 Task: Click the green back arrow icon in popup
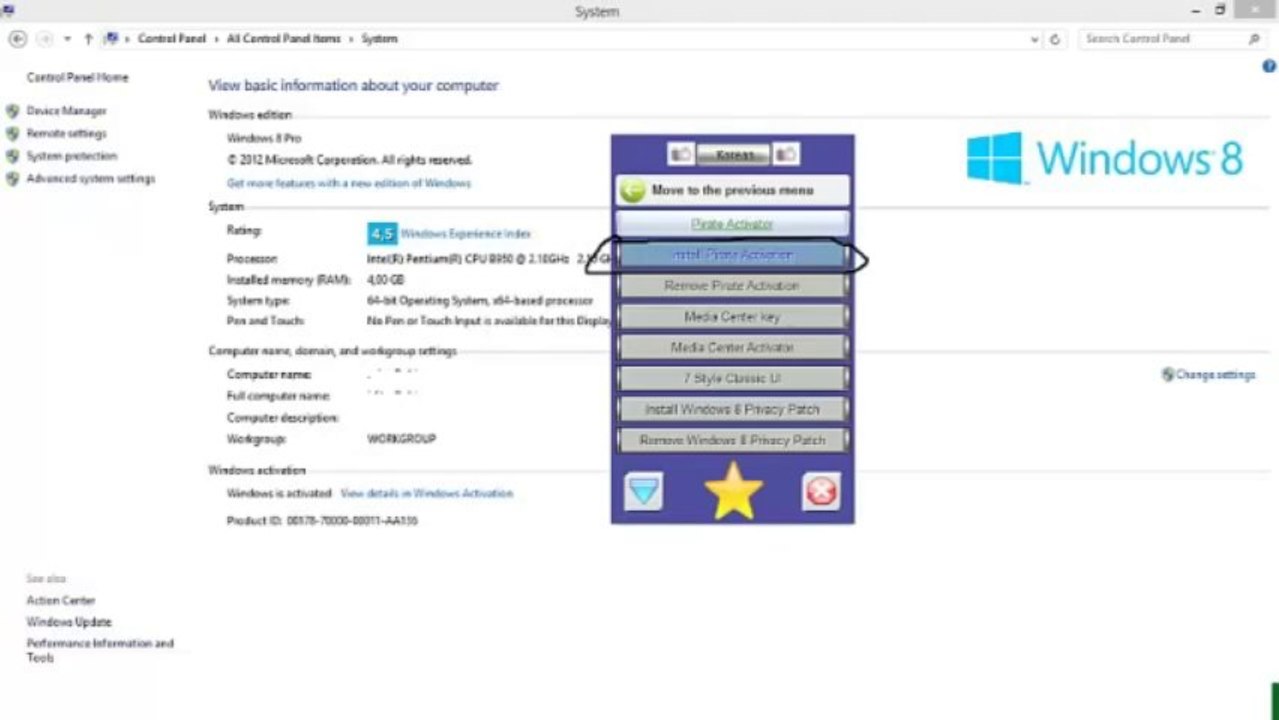click(x=632, y=191)
